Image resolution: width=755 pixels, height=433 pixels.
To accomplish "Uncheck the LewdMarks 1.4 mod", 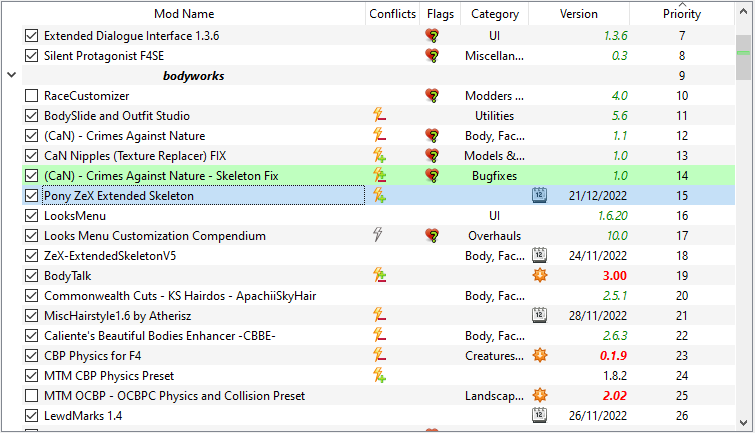I will pyautogui.click(x=31, y=416).
